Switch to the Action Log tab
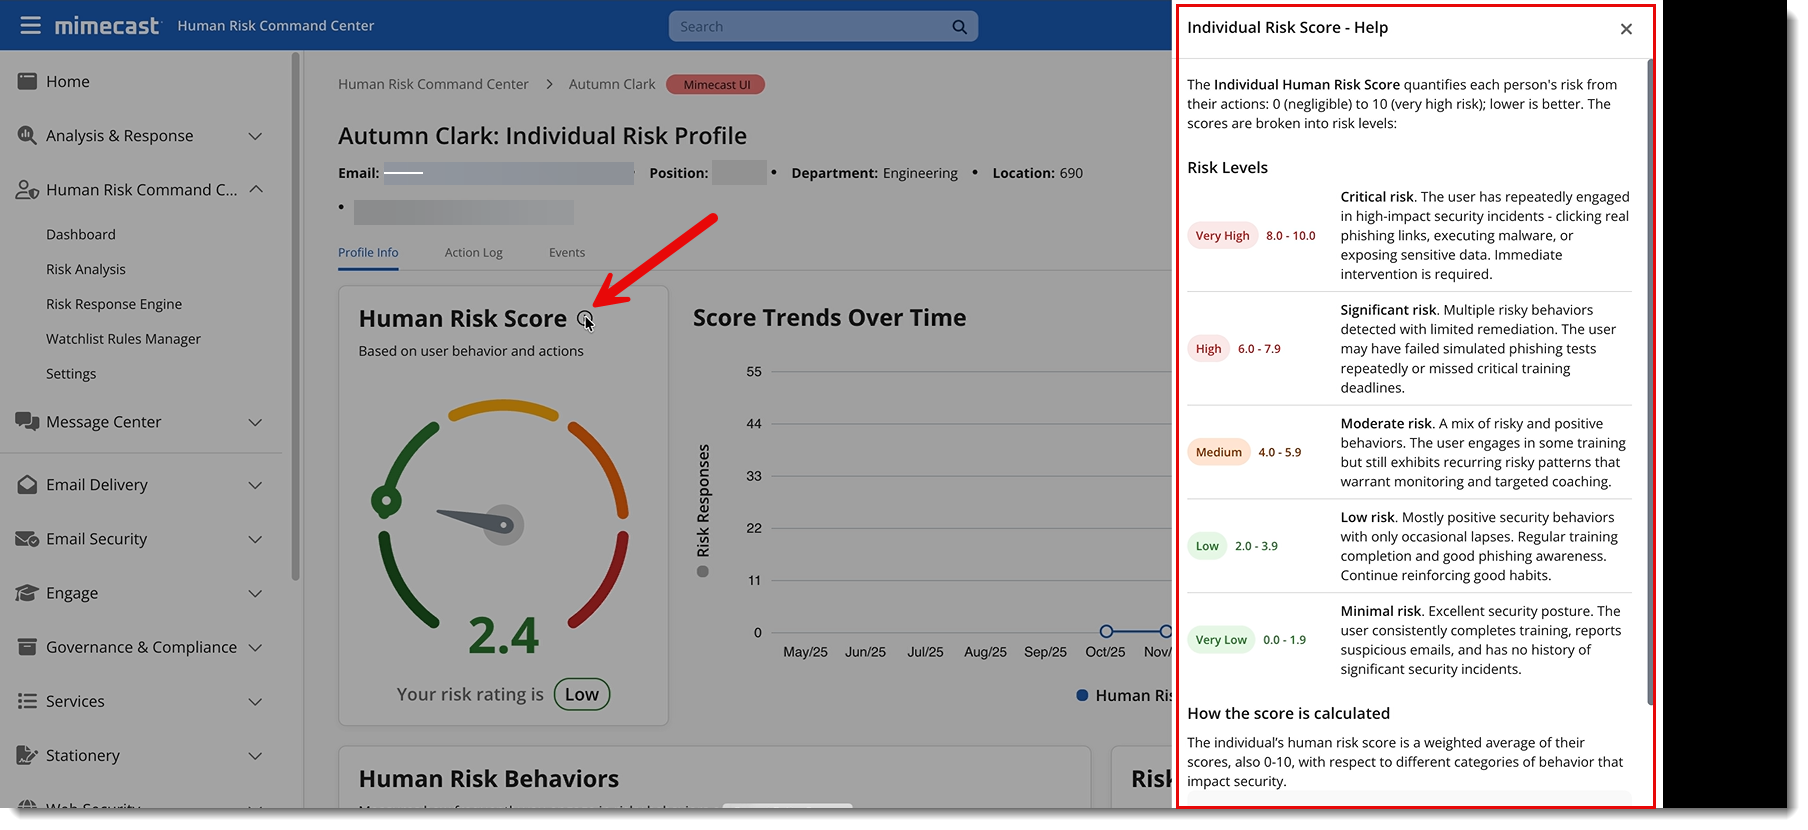 473,253
